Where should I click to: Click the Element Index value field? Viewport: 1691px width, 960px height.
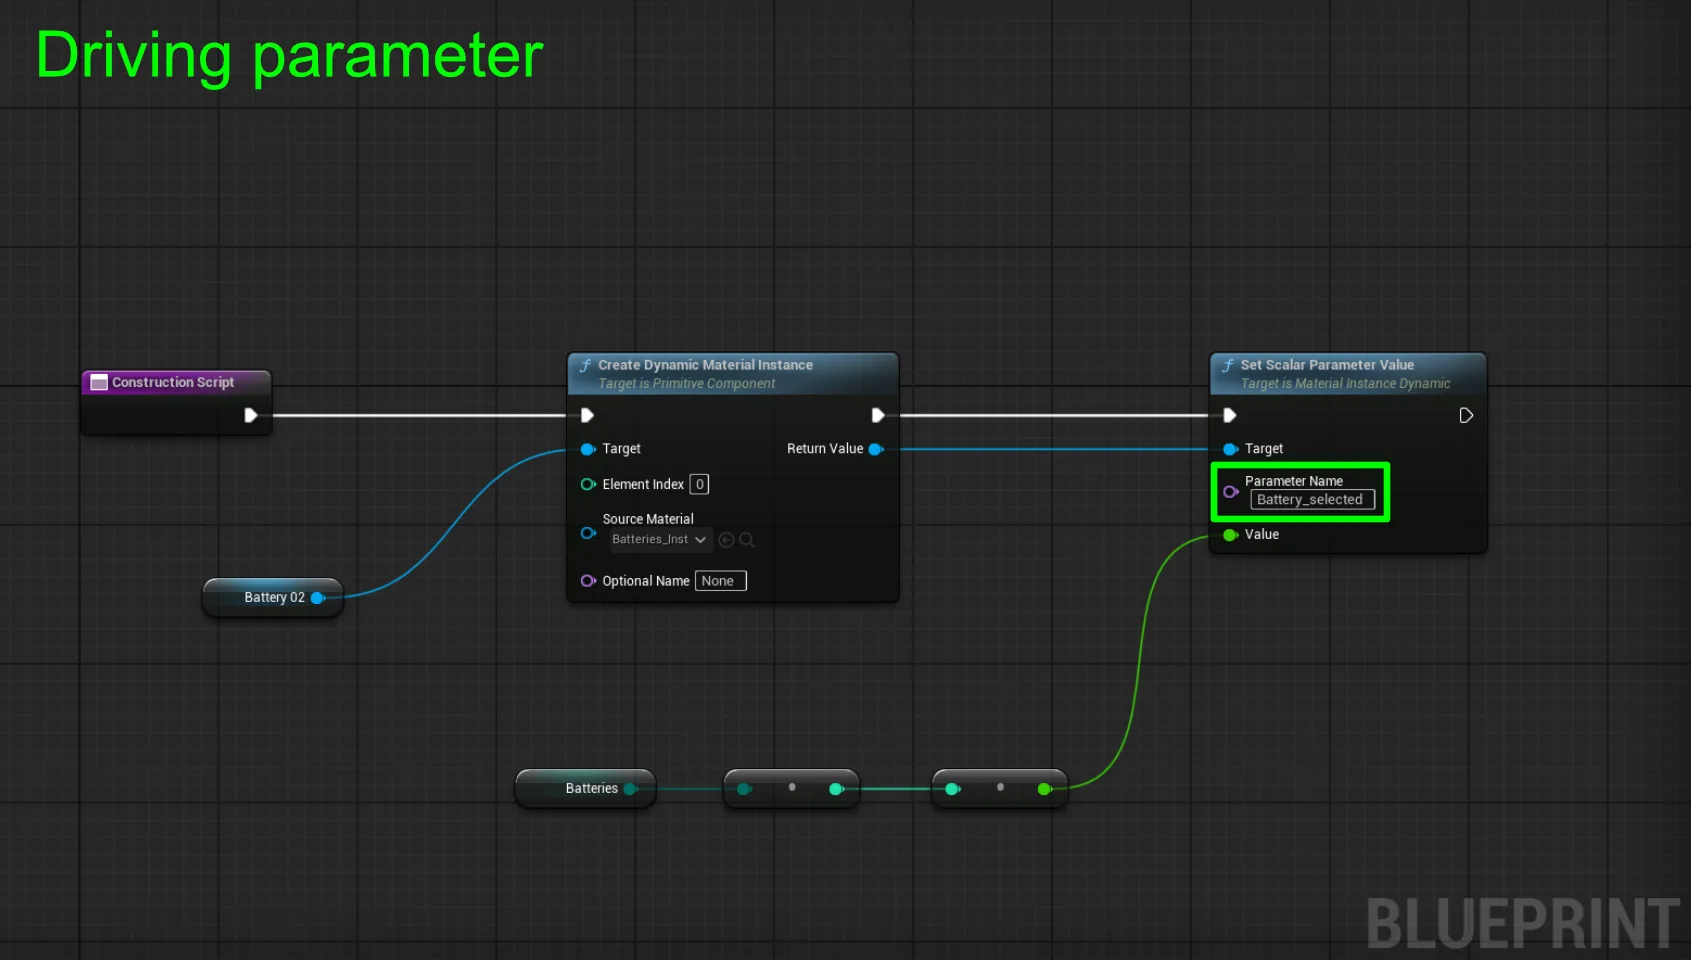(x=700, y=484)
